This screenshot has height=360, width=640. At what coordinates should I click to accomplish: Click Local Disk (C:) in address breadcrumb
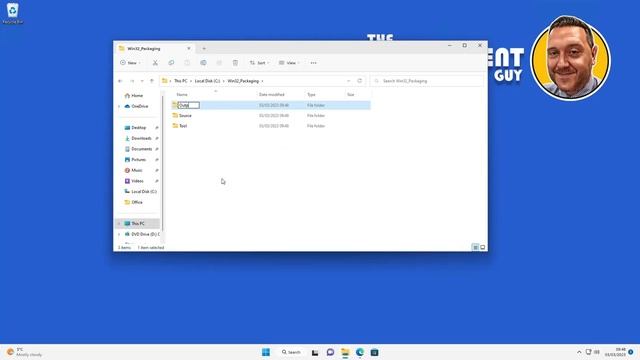[x=207, y=81]
